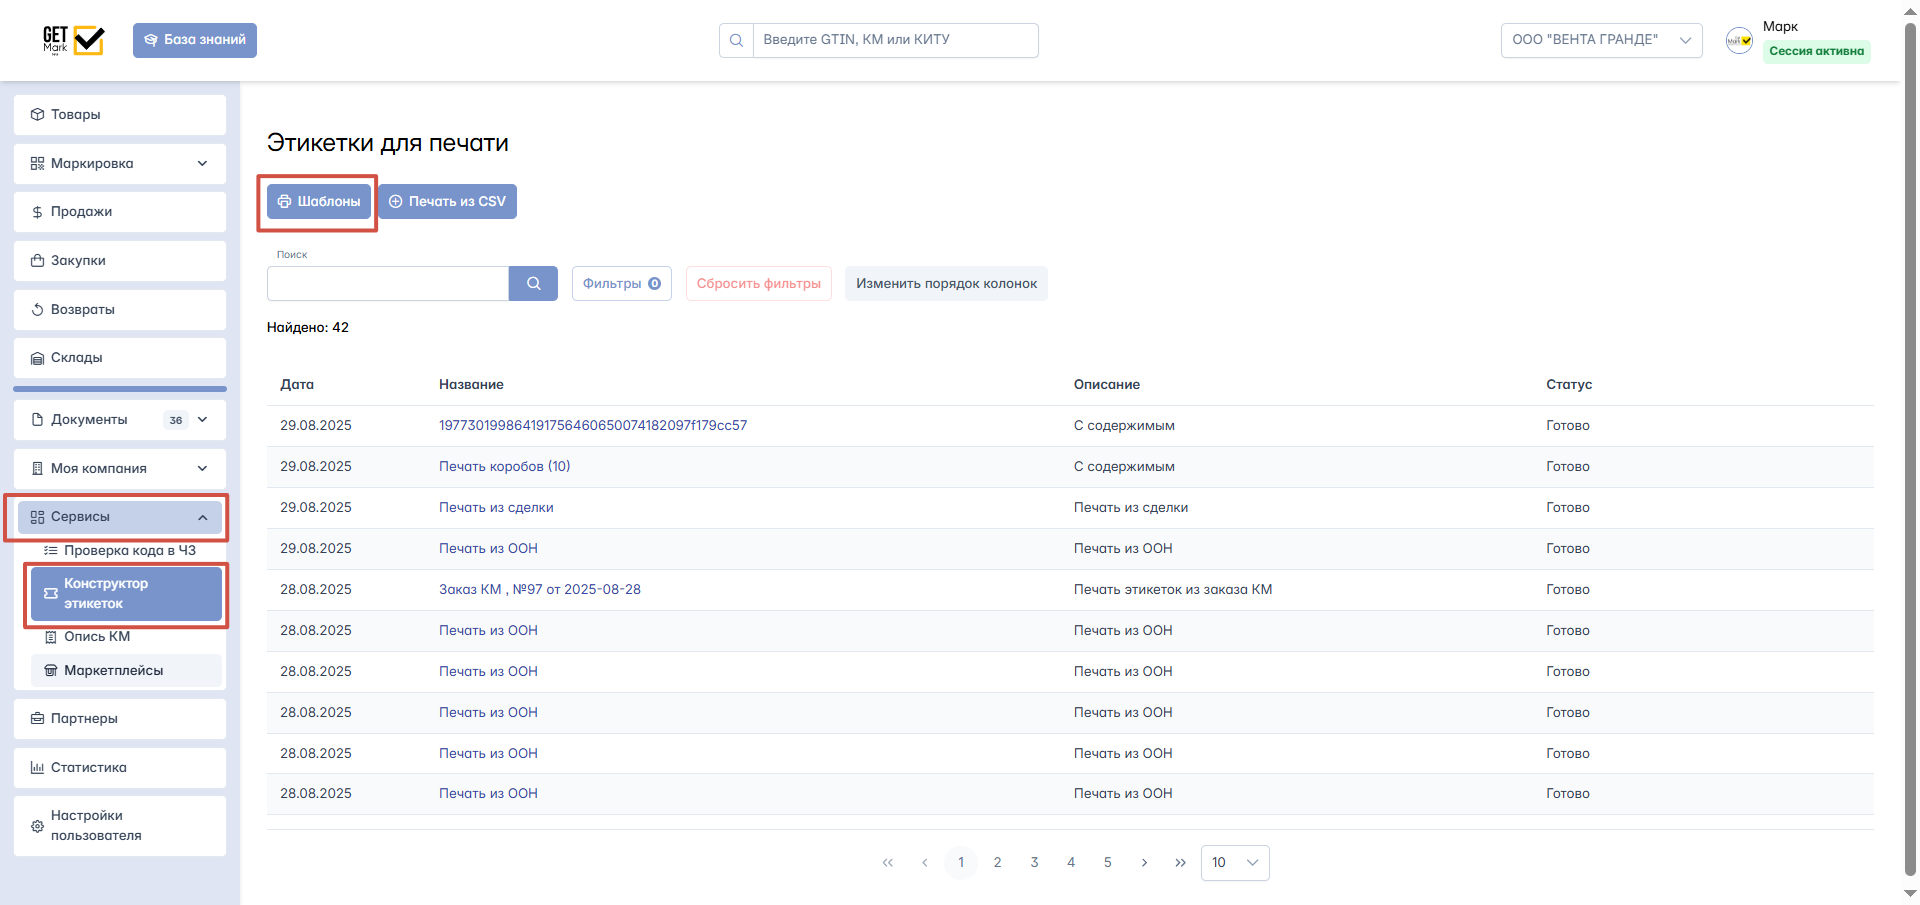Click the Товары box icon
1920x905 pixels.
point(37,115)
